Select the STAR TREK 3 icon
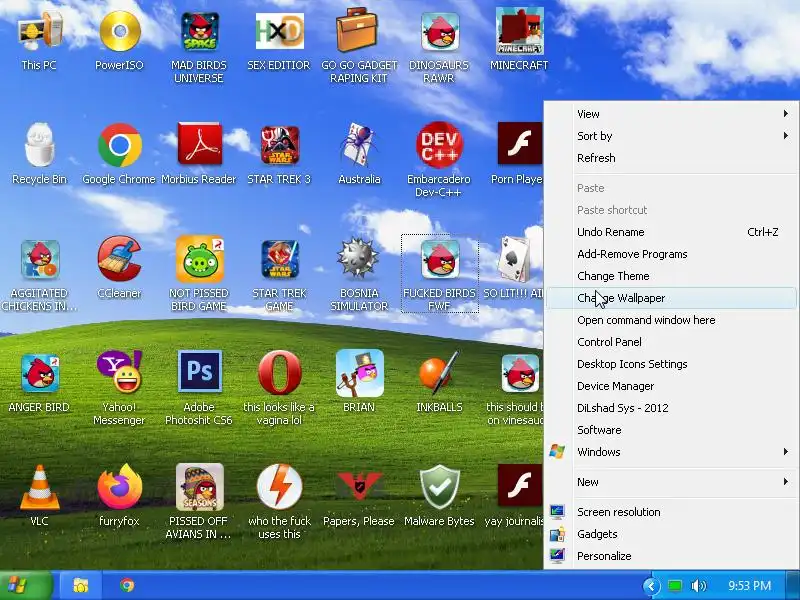The height and width of the screenshot is (600, 800). (279, 145)
